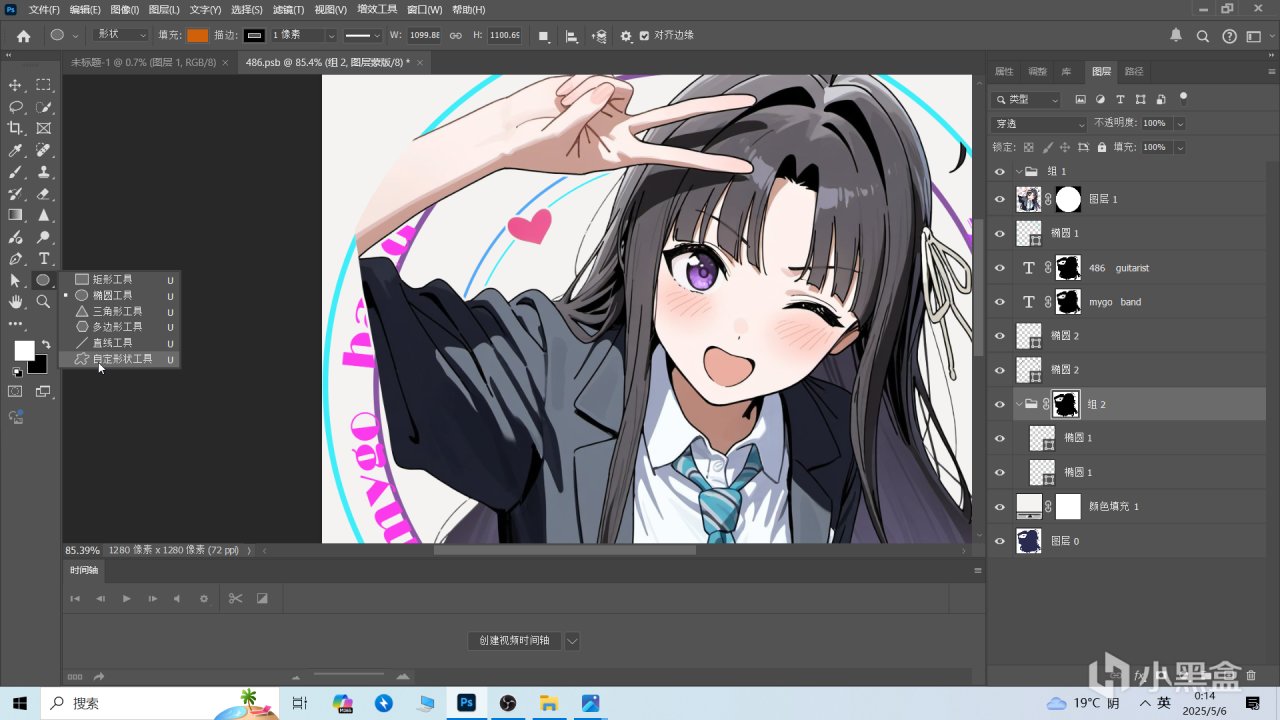Select the Clone Stamp tool
The image size is (1280, 720).
[x=44, y=172]
